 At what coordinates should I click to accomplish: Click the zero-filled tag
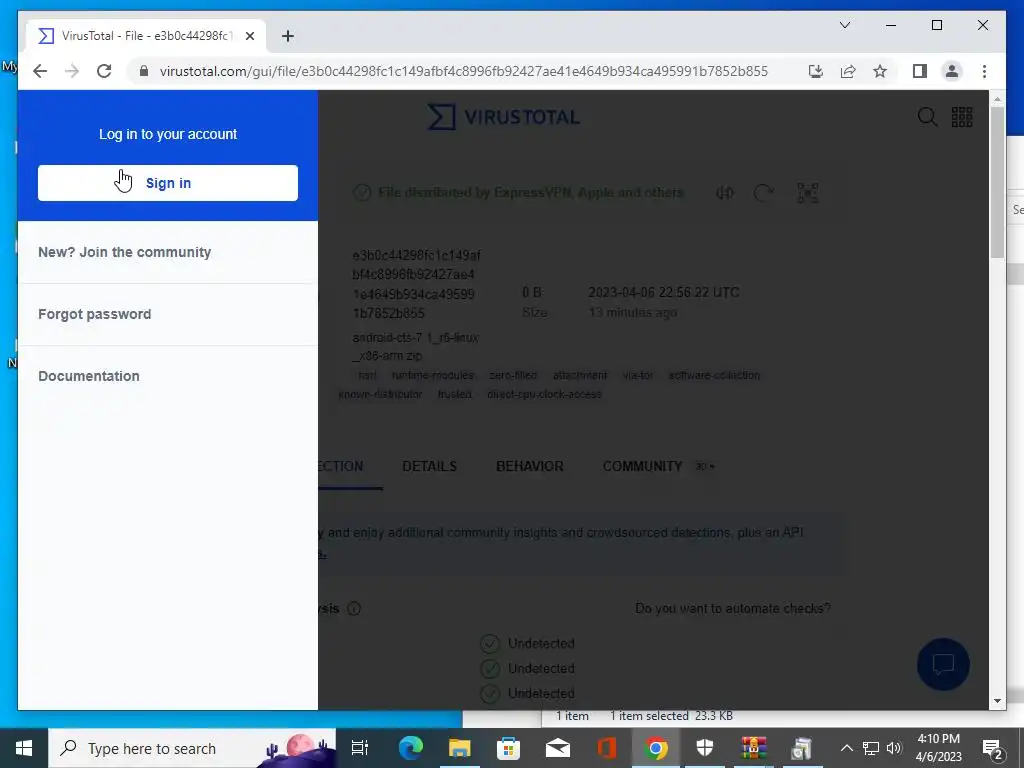pyautogui.click(x=513, y=376)
